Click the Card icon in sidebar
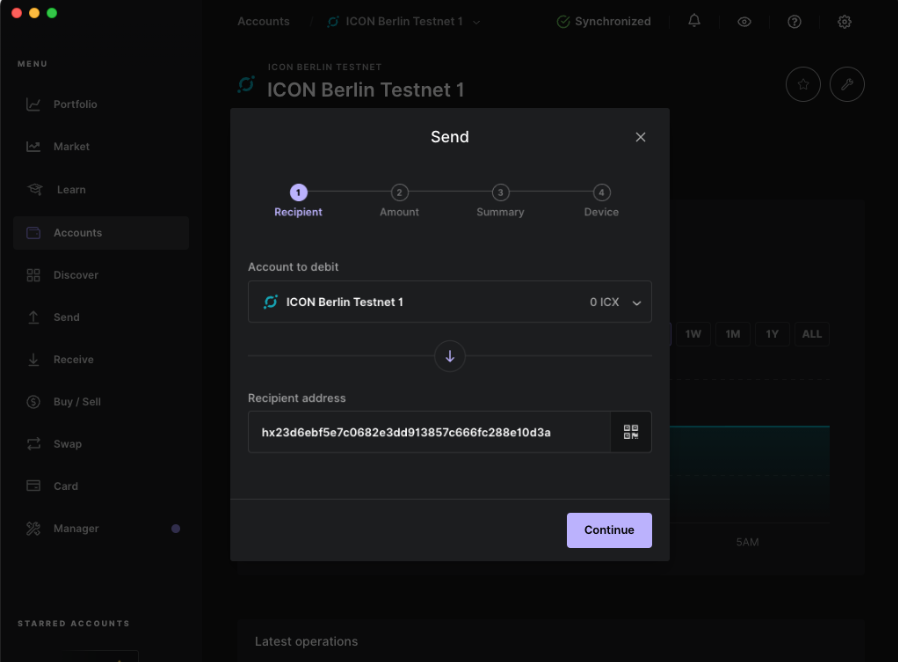This screenshot has height=662, width=898. [33, 486]
